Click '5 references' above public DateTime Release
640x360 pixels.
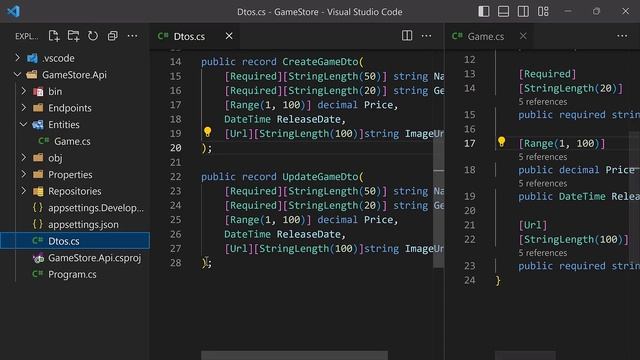tap(542, 183)
